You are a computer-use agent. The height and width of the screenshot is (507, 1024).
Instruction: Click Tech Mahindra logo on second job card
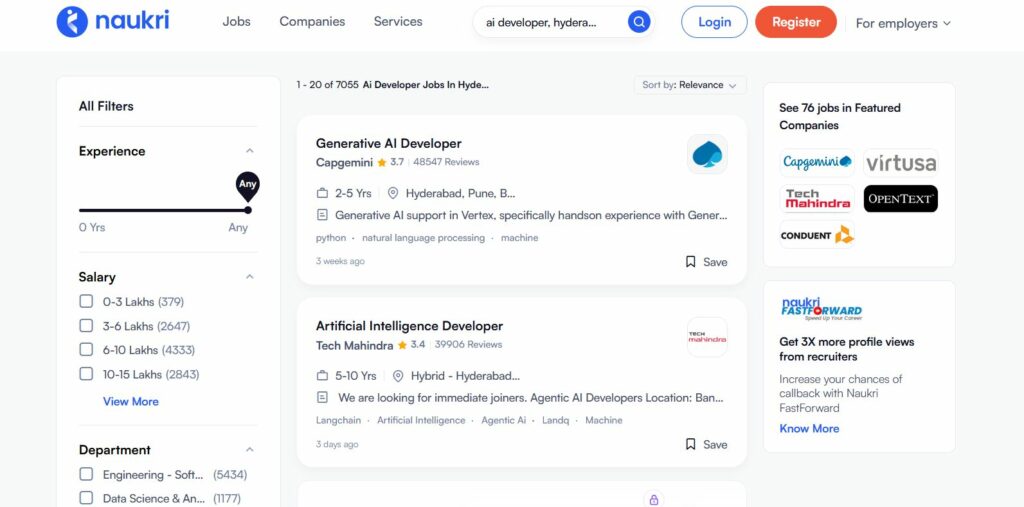[x=707, y=337]
